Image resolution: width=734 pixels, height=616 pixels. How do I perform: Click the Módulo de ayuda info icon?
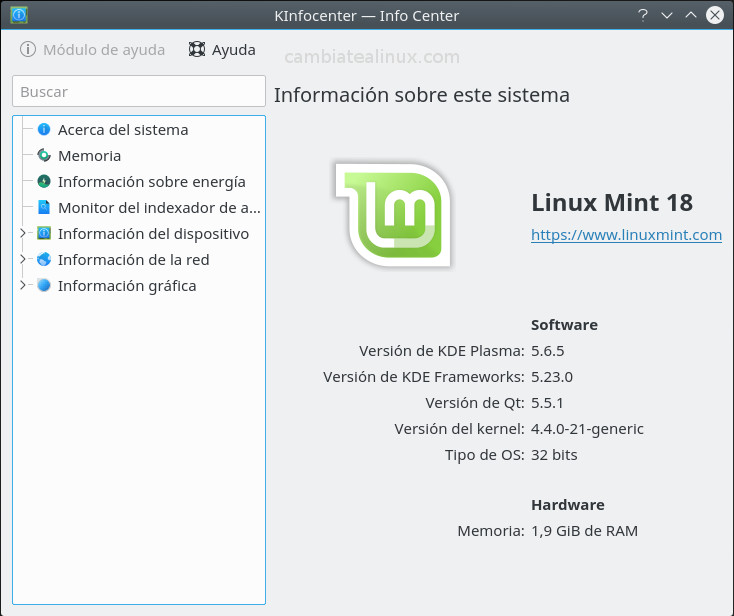[28, 49]
